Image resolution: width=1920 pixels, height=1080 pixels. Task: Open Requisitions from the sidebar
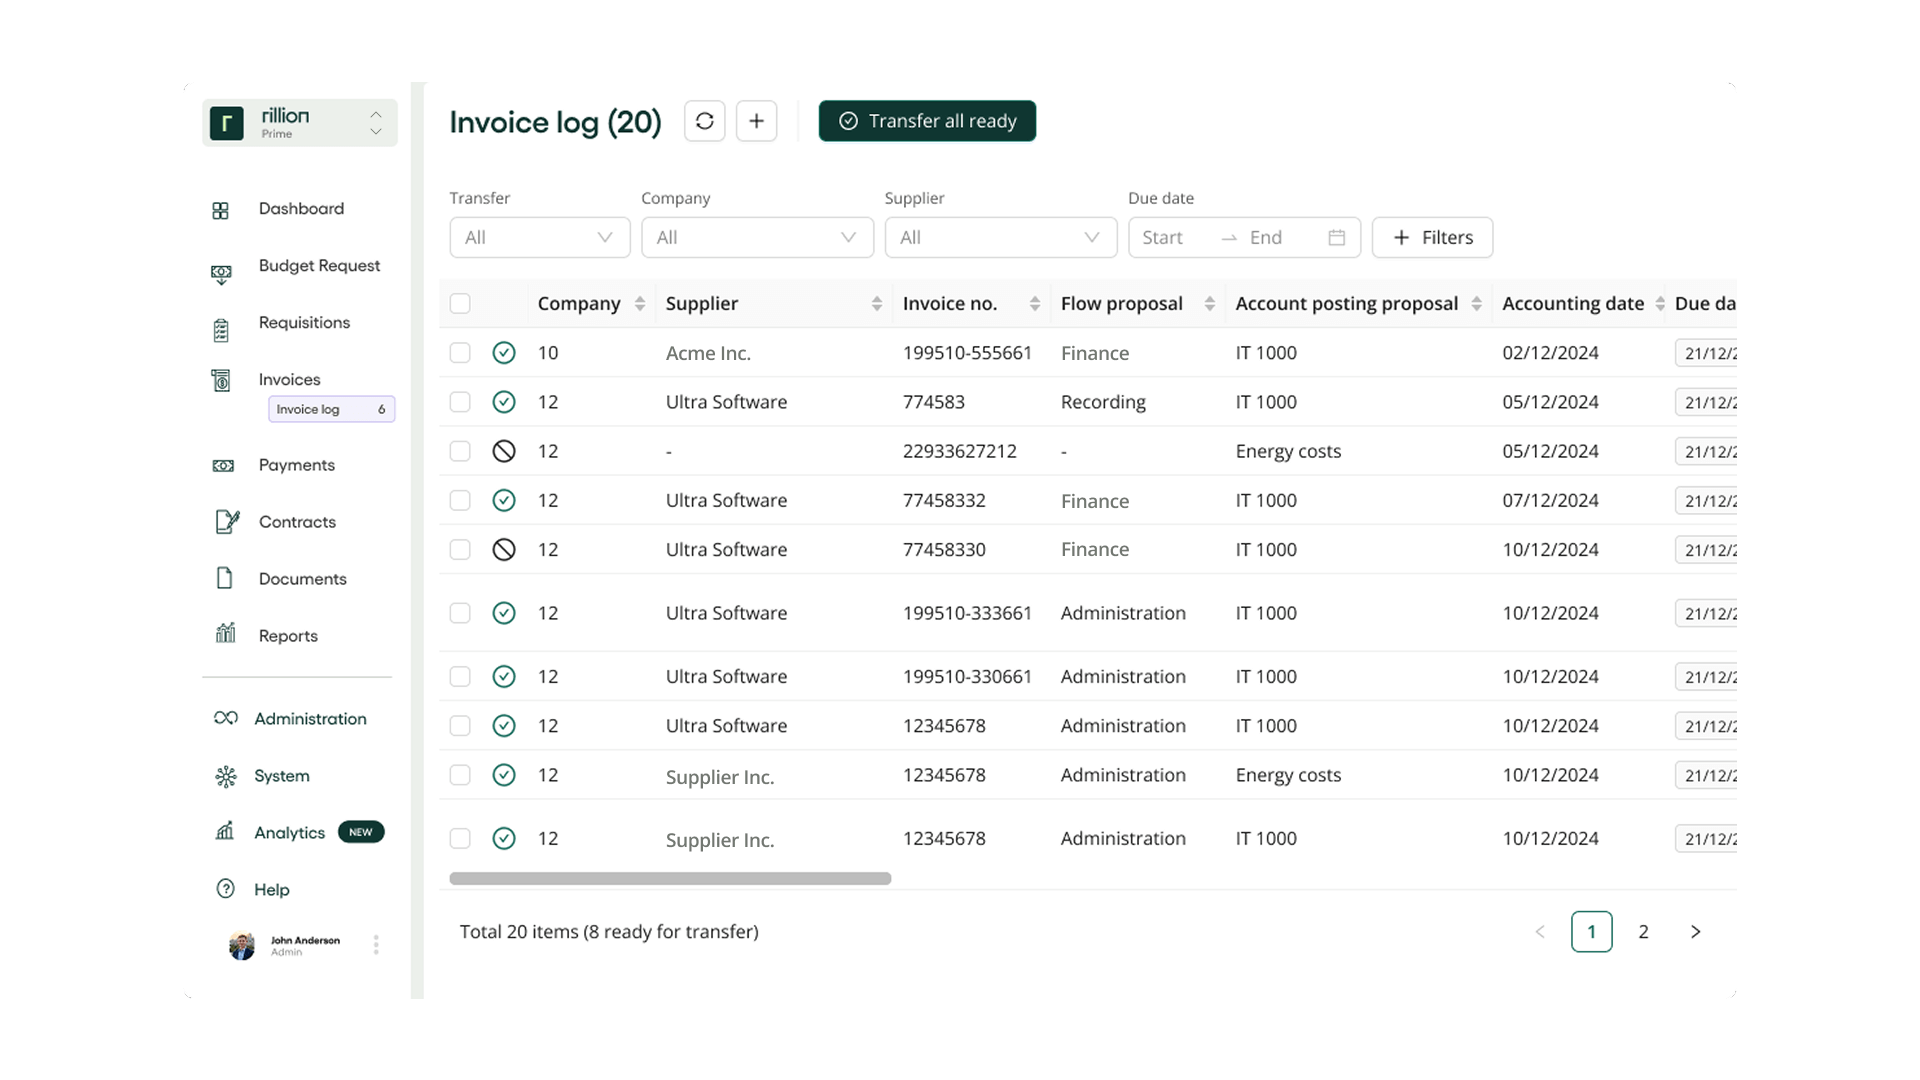click(304, 322)
